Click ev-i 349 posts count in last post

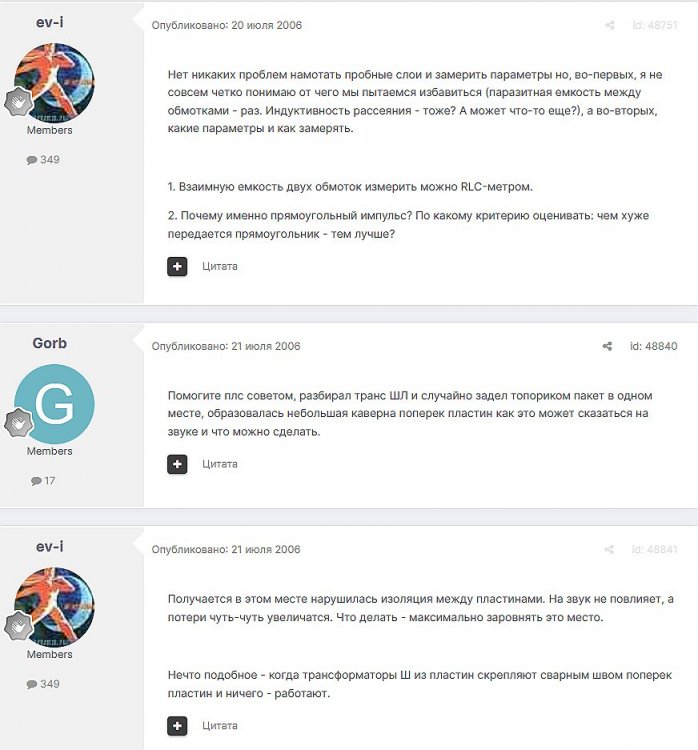coord(43,684)
